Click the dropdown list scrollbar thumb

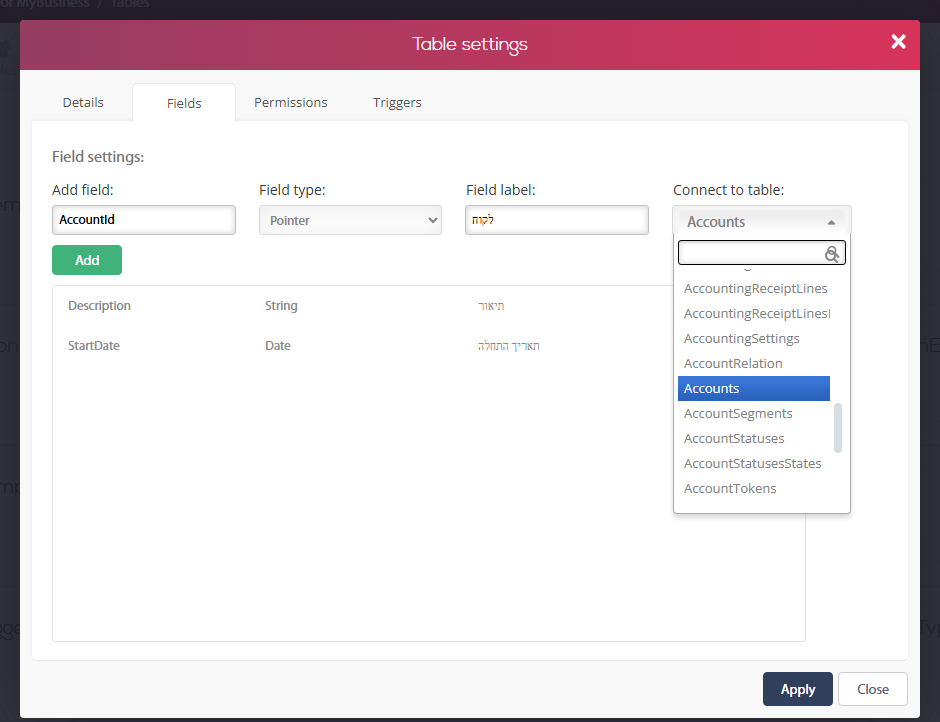click(x=838, y=428)
